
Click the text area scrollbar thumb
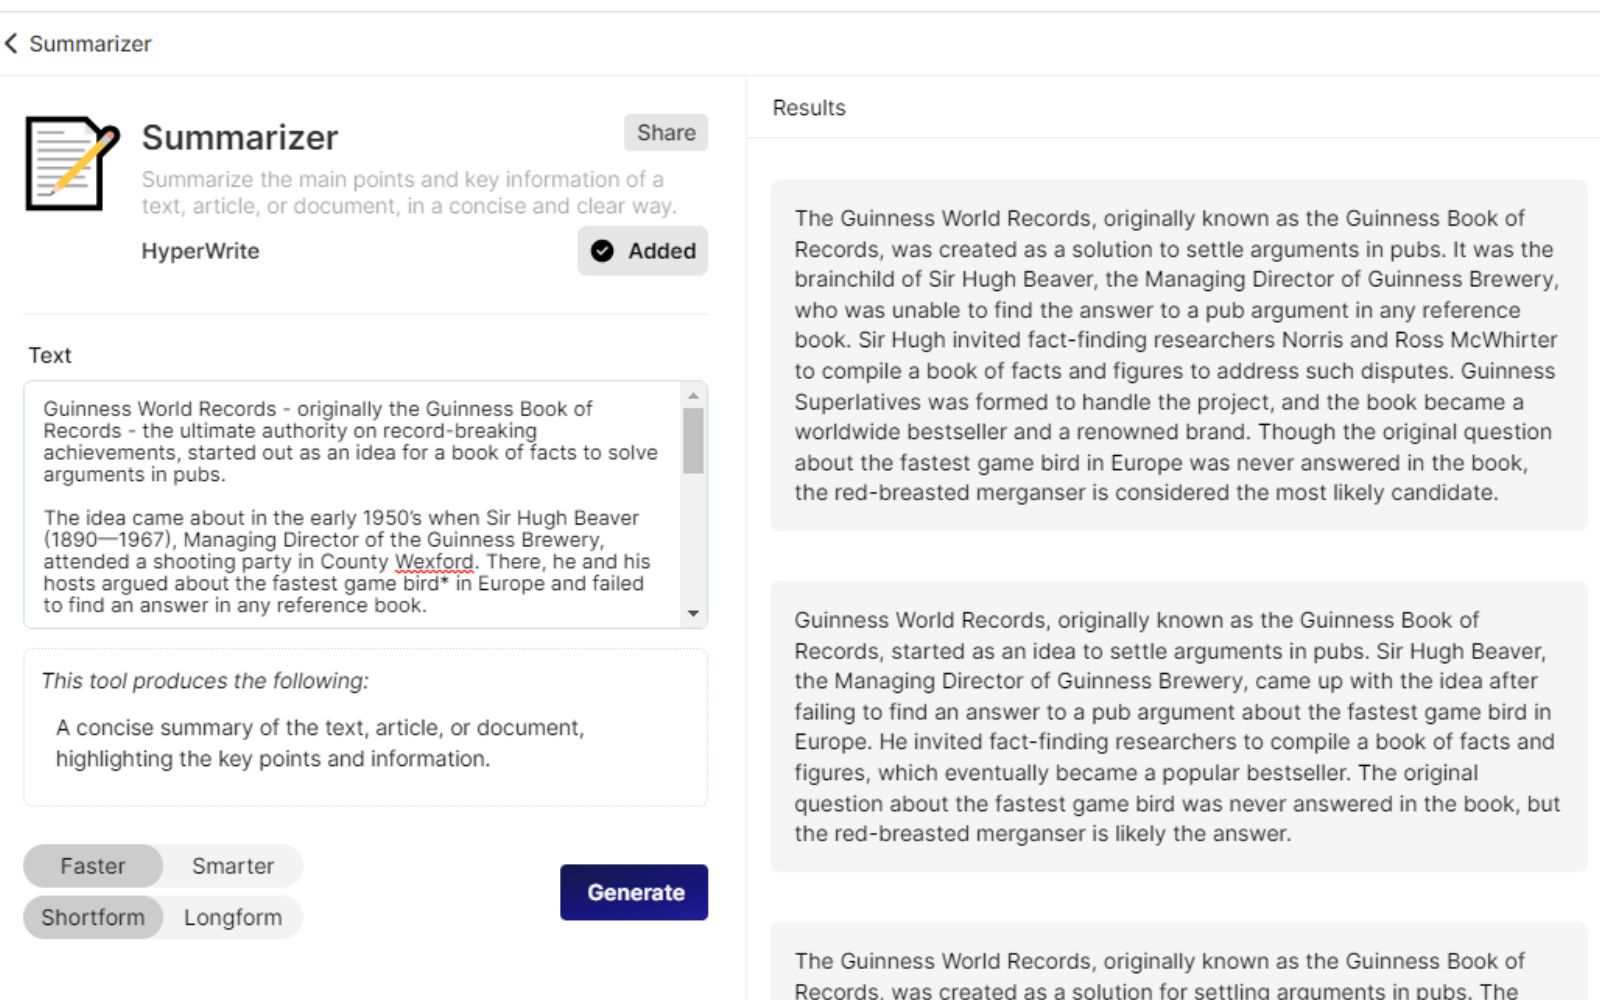(x=693, y=440)
